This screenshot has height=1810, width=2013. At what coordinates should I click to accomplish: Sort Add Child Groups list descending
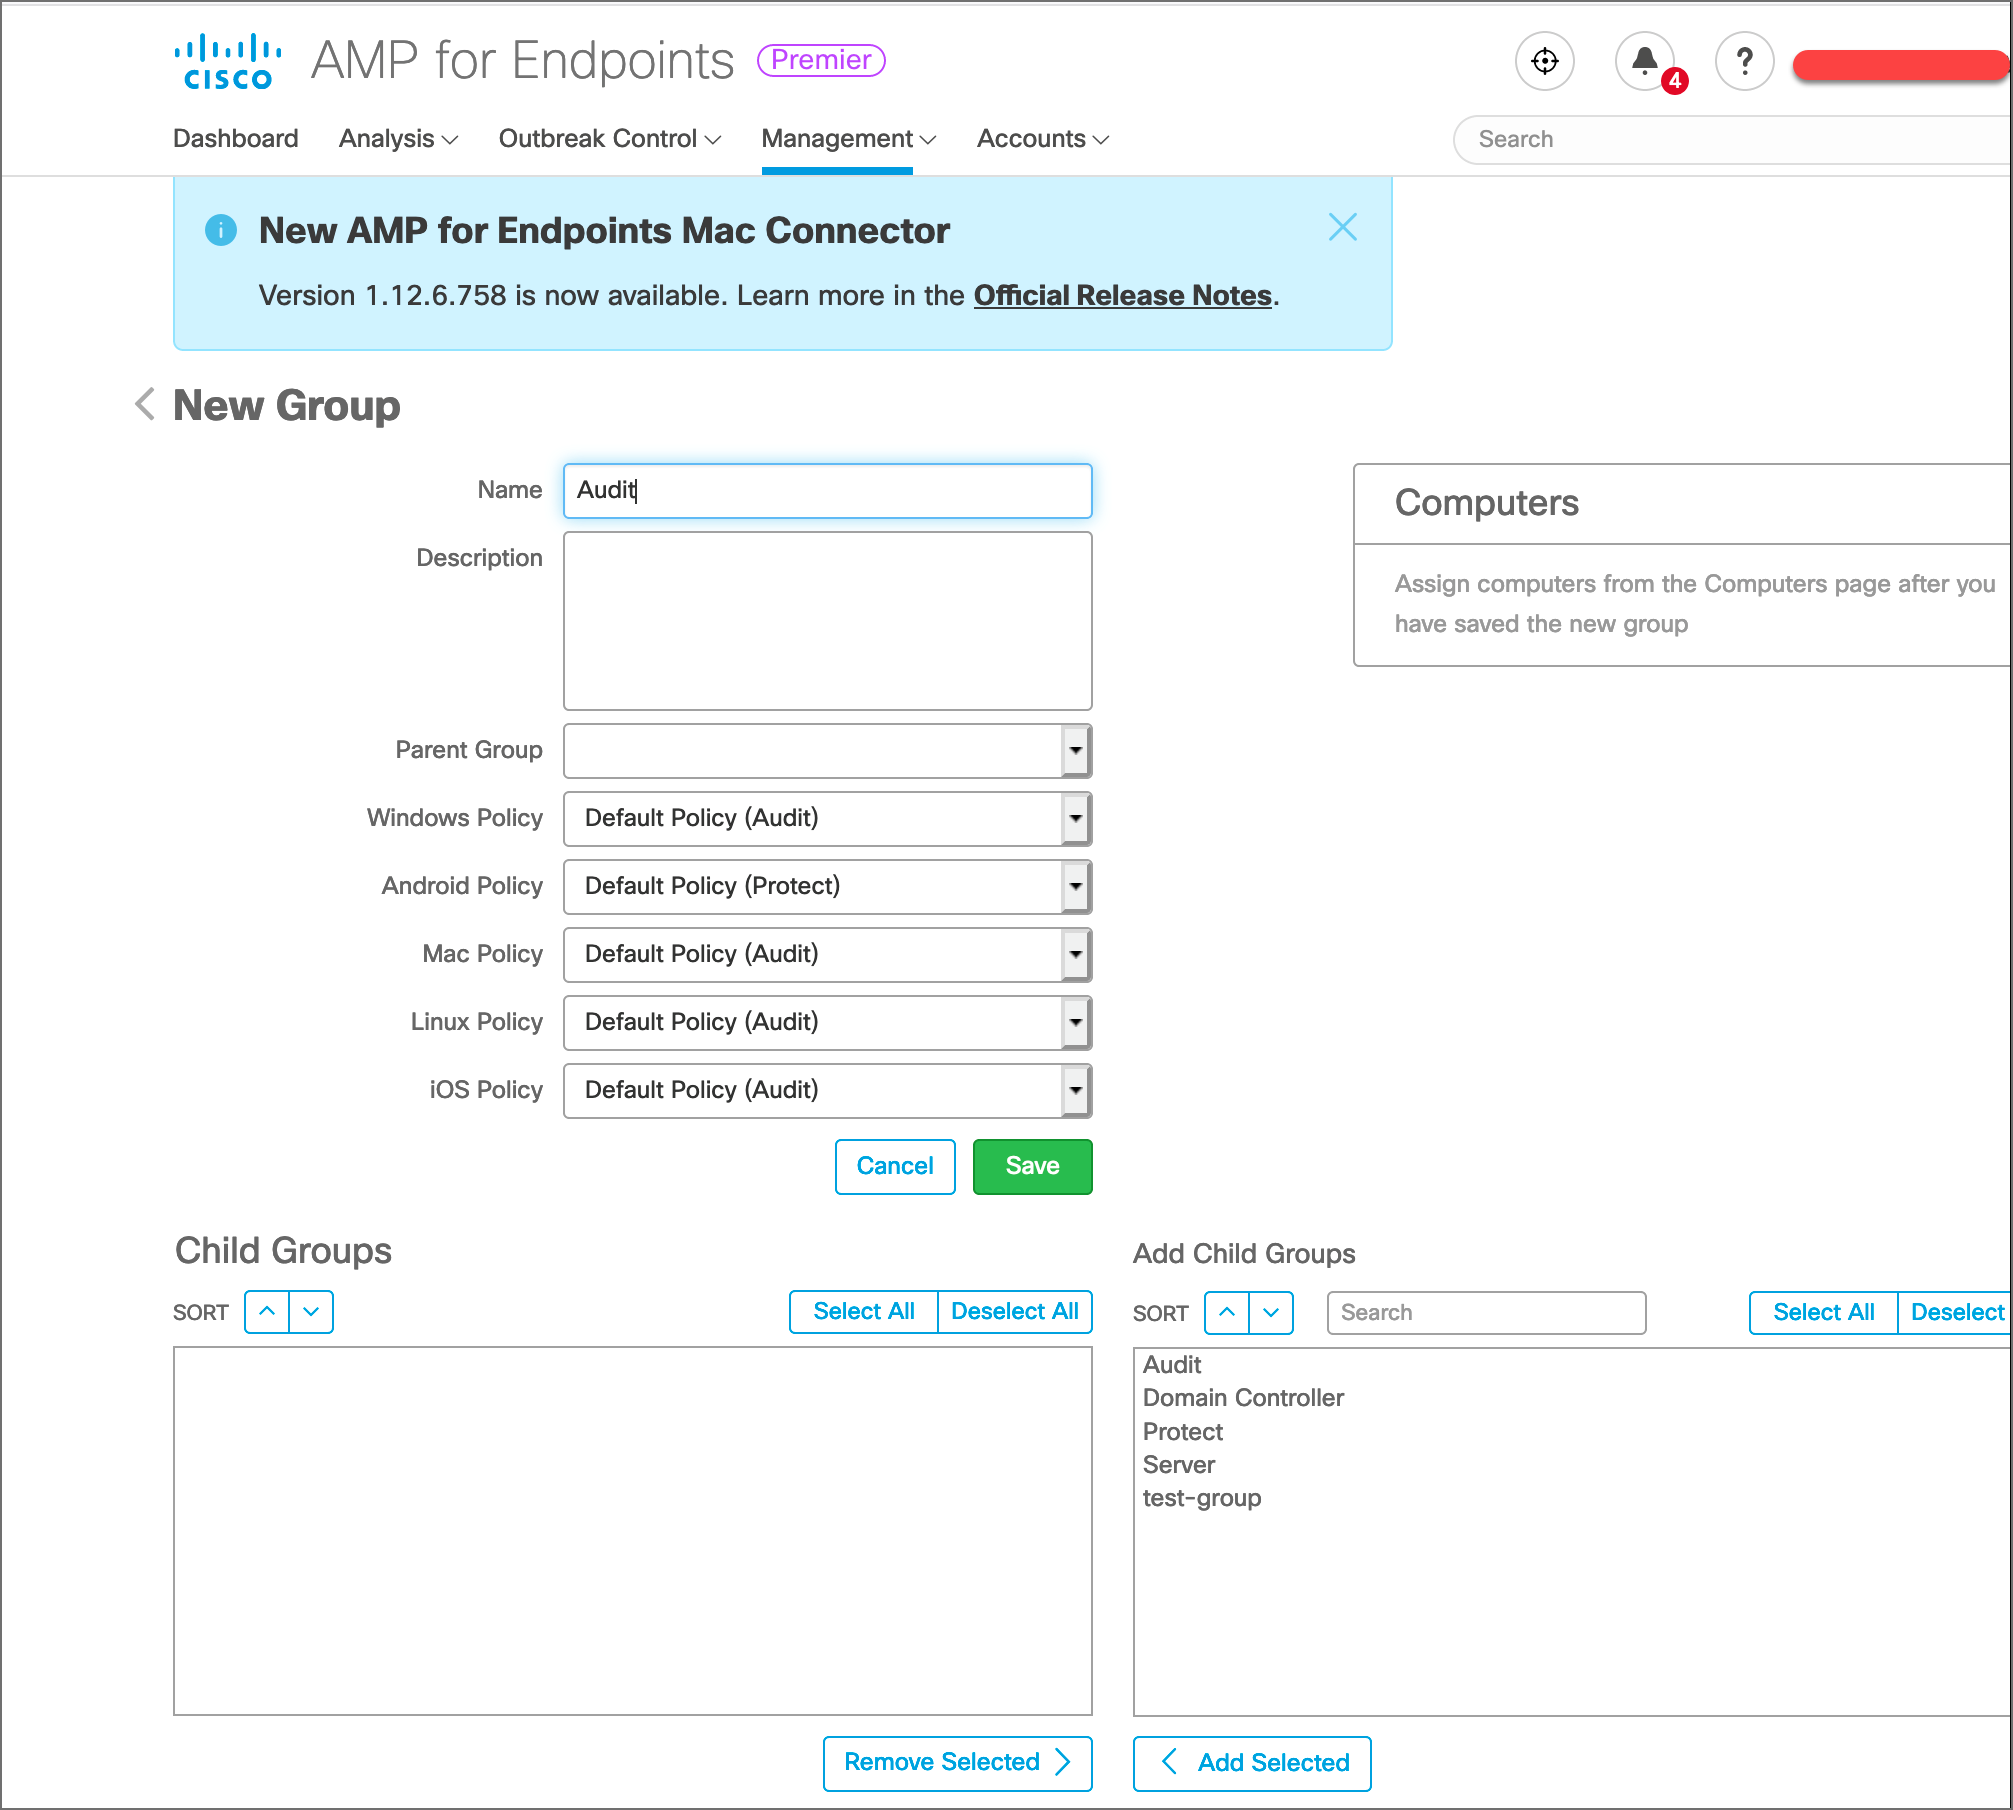pos(1271,1313)
